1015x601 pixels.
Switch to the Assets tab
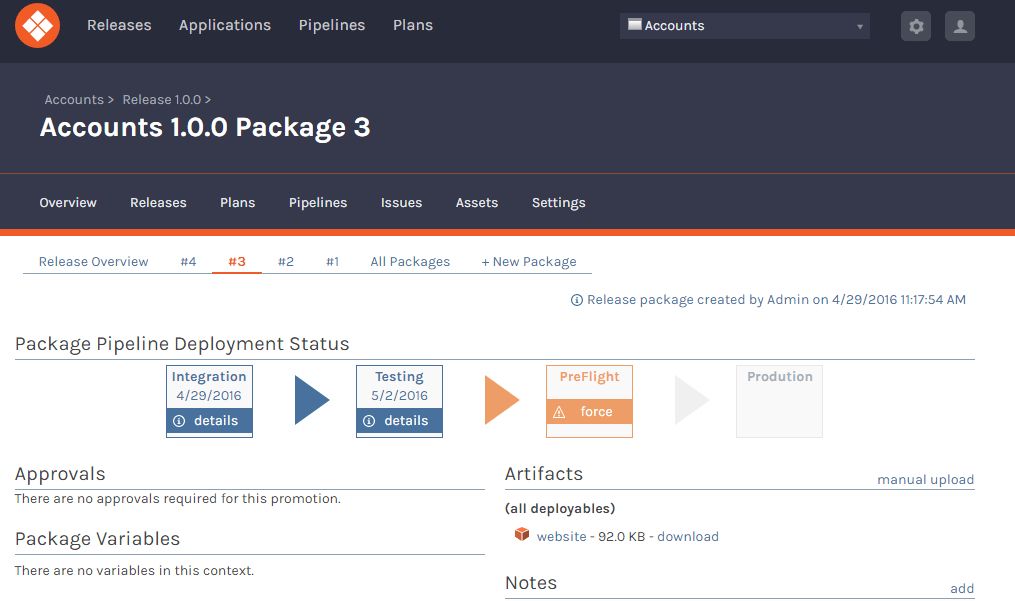[x=477, y=202]
